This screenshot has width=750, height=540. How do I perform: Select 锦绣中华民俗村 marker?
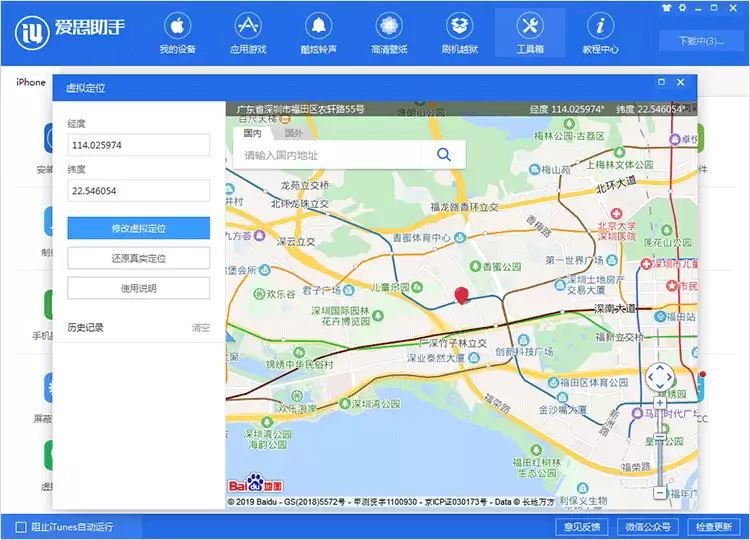point(299,353)
